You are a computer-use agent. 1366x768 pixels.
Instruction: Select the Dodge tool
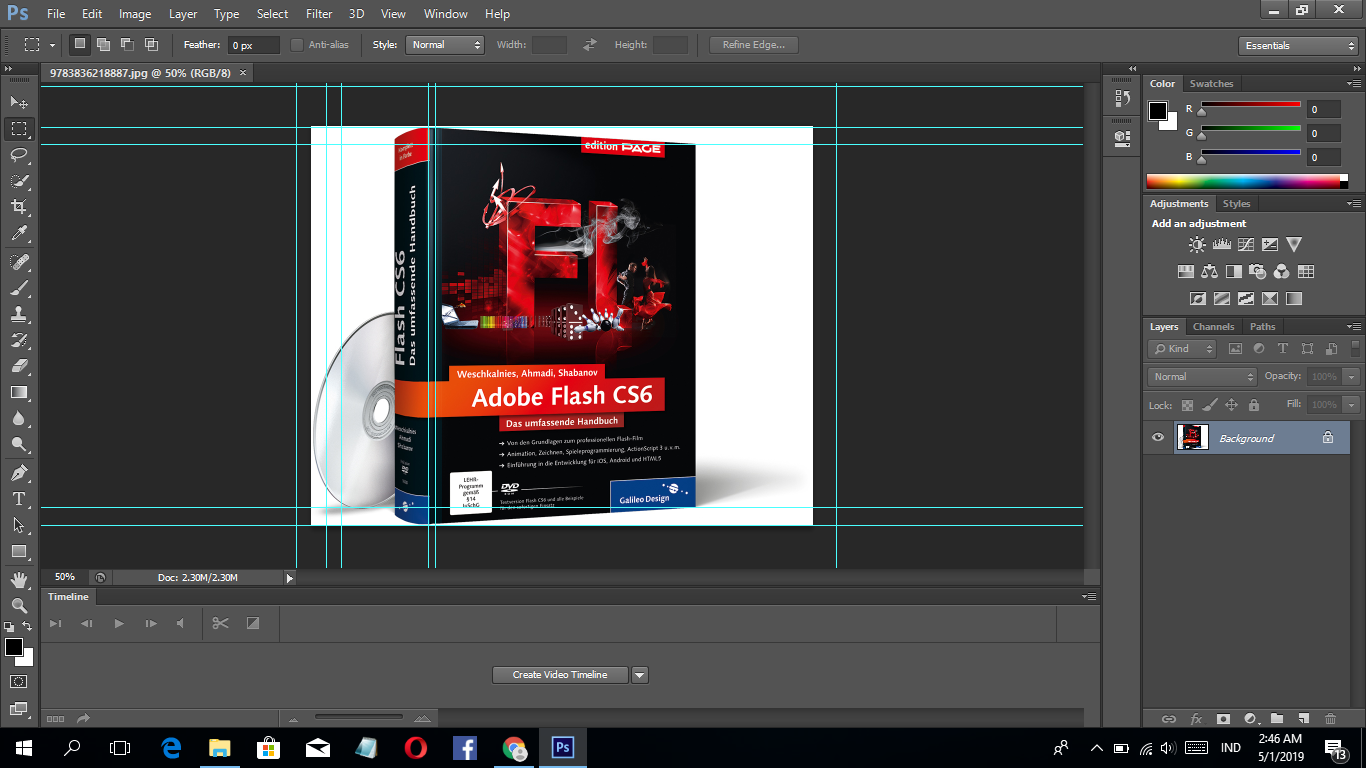[19, 444]
